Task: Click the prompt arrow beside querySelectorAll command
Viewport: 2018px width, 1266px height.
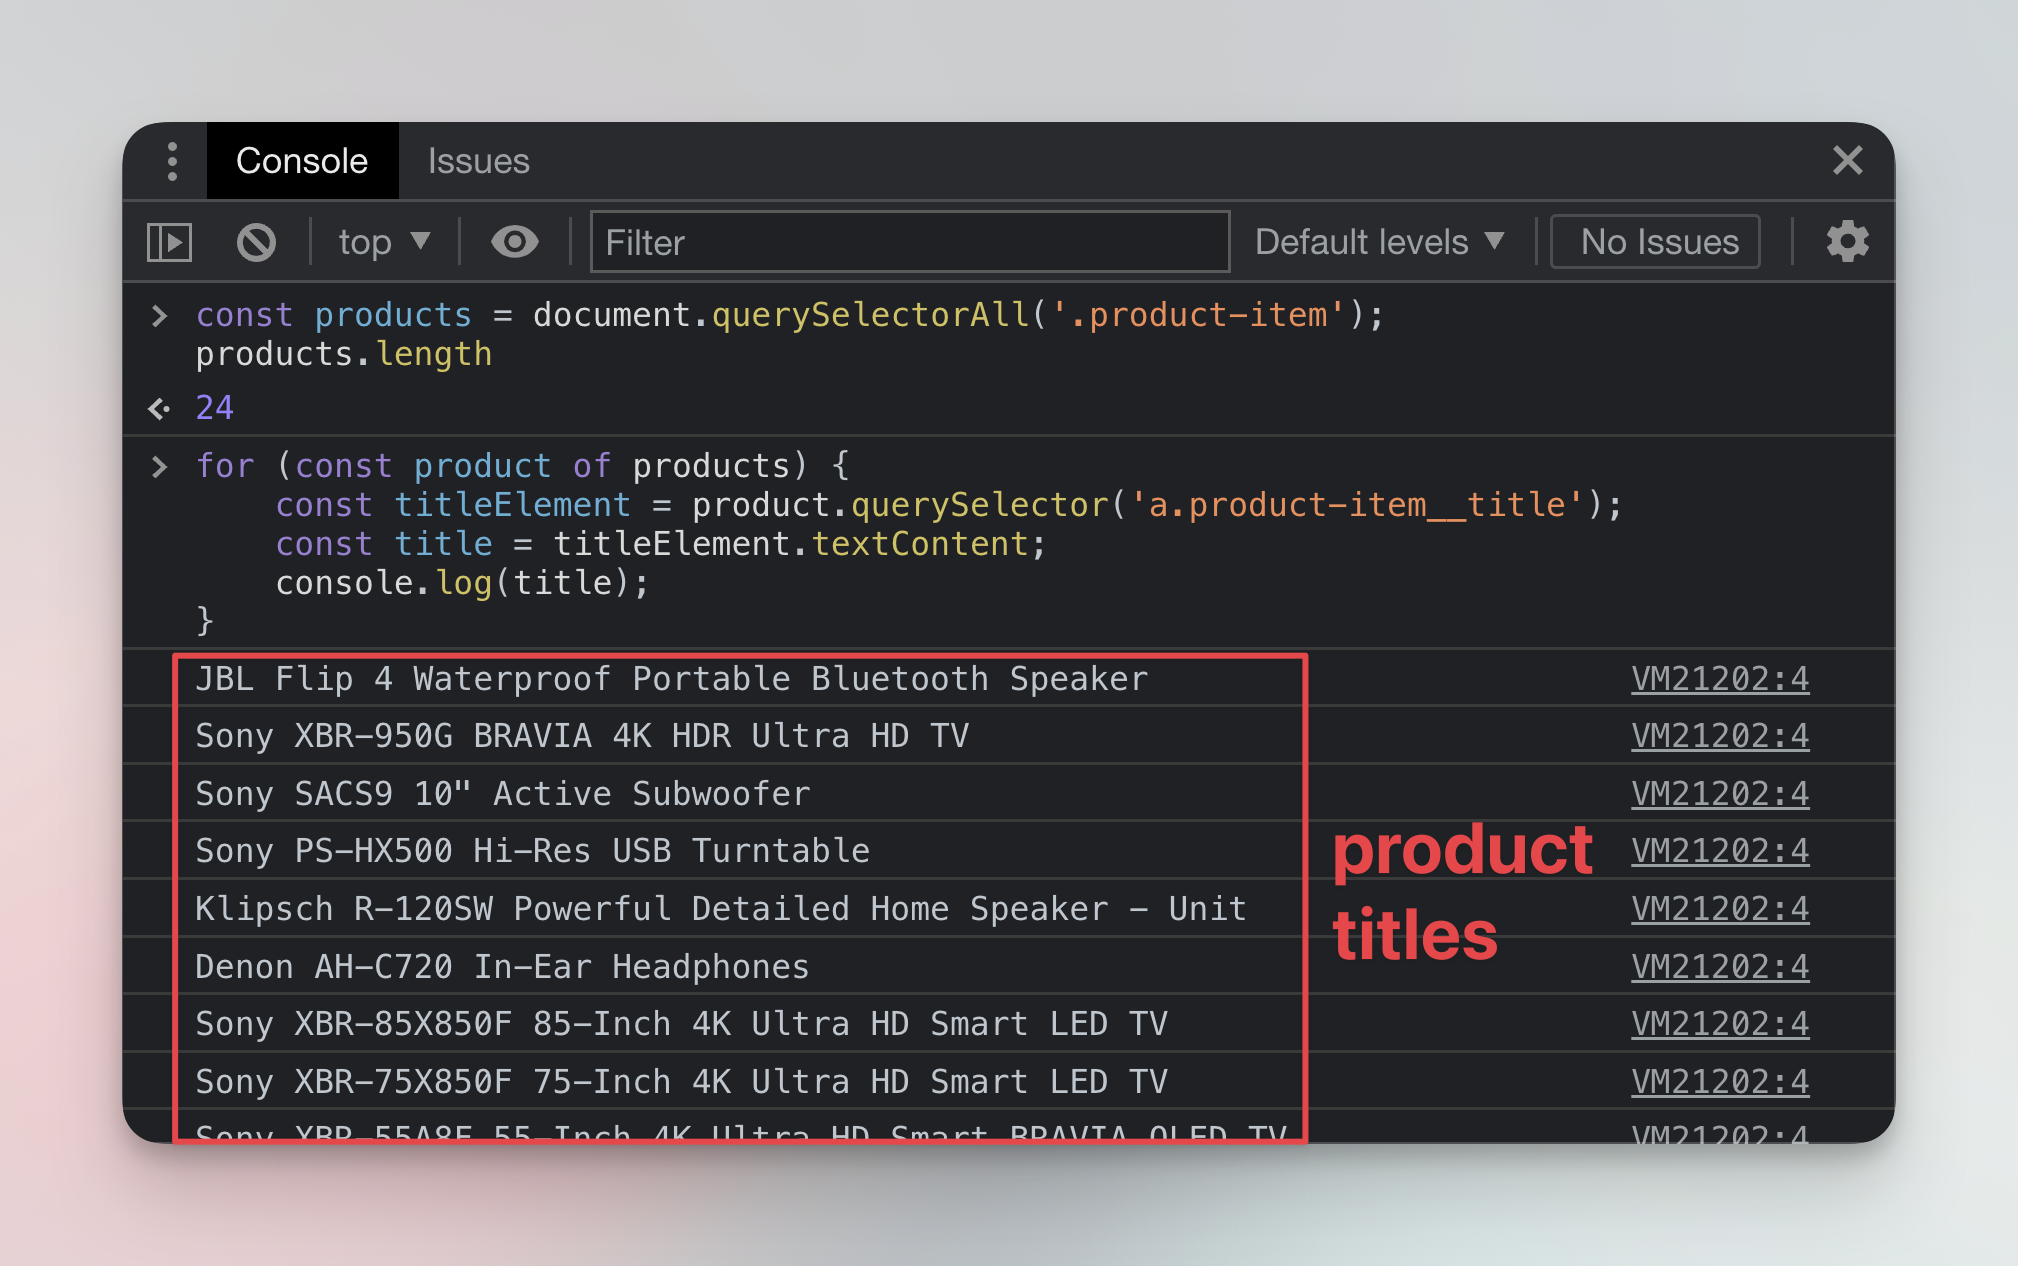Action: (158, 315)
